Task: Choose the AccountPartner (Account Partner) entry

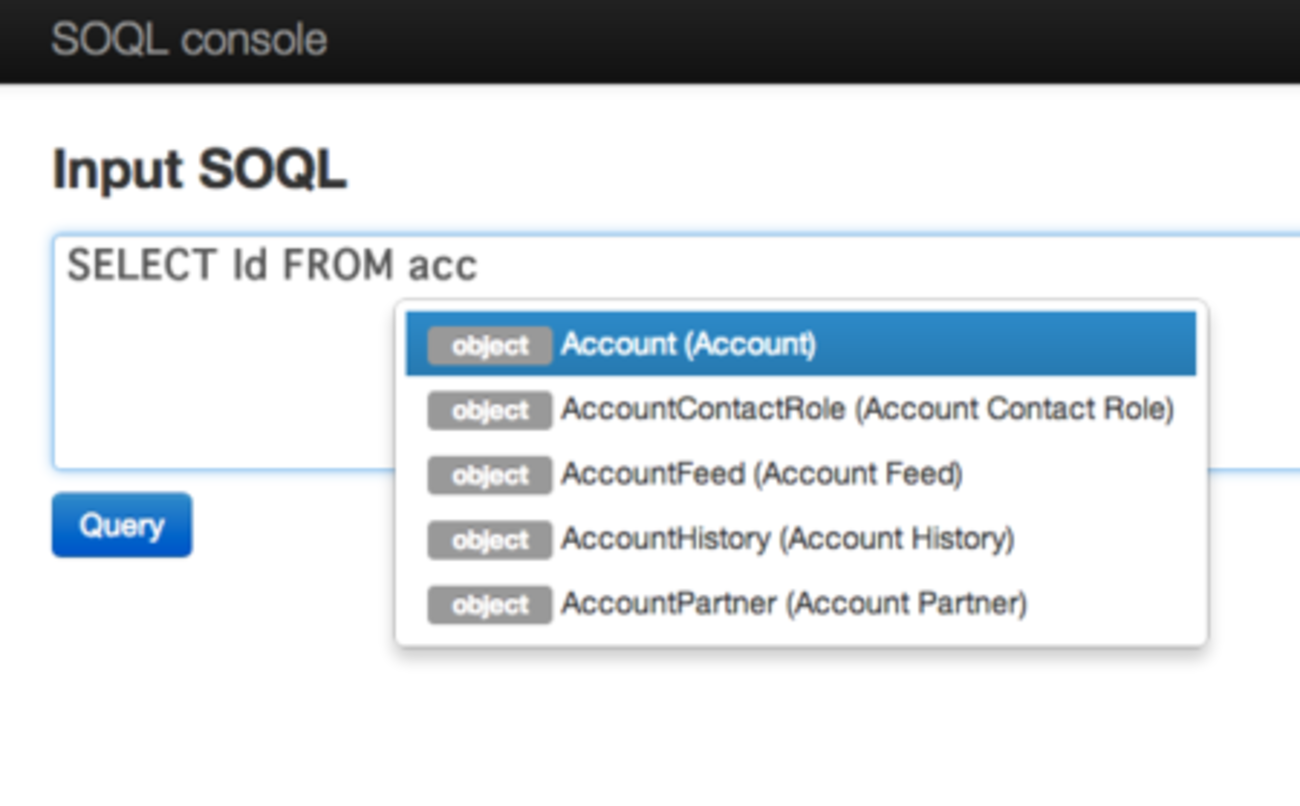Action: click(x=793, y=604)
